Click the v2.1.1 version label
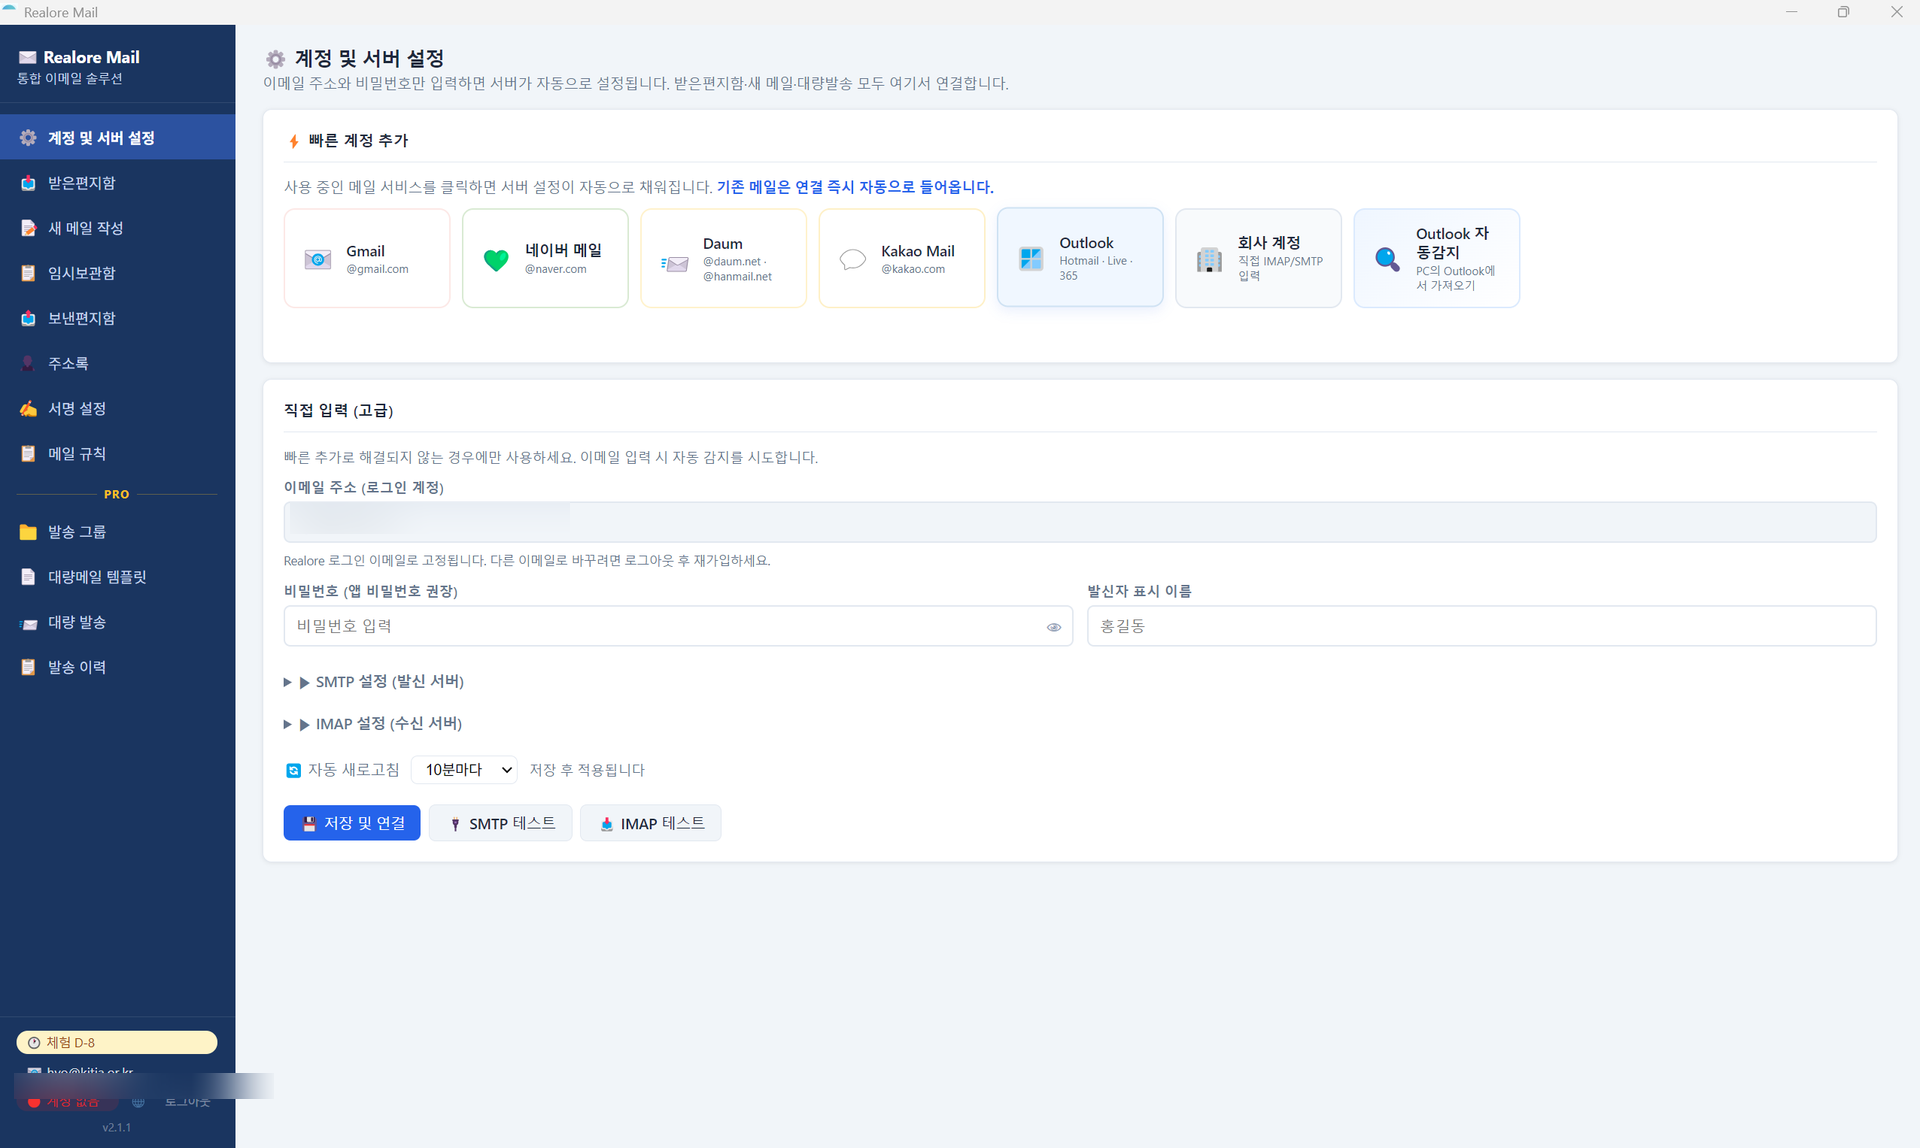This screenshot has height=1148, width=1920. (x=117, y=1127)
